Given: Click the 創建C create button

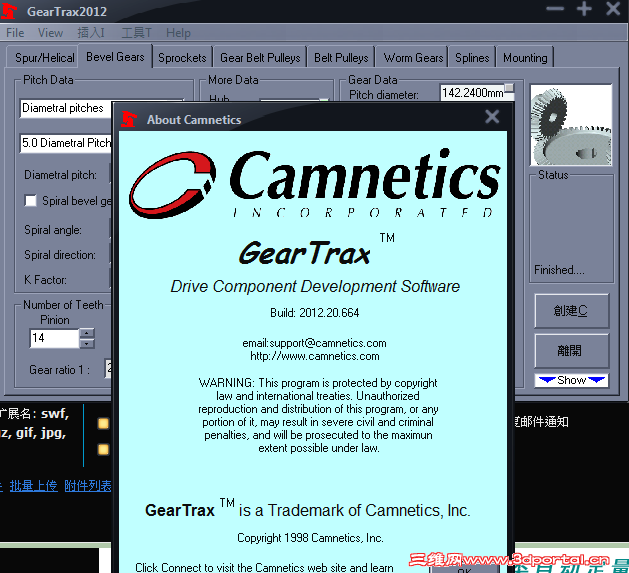Looking at the screenshot, I should [571, 311].
